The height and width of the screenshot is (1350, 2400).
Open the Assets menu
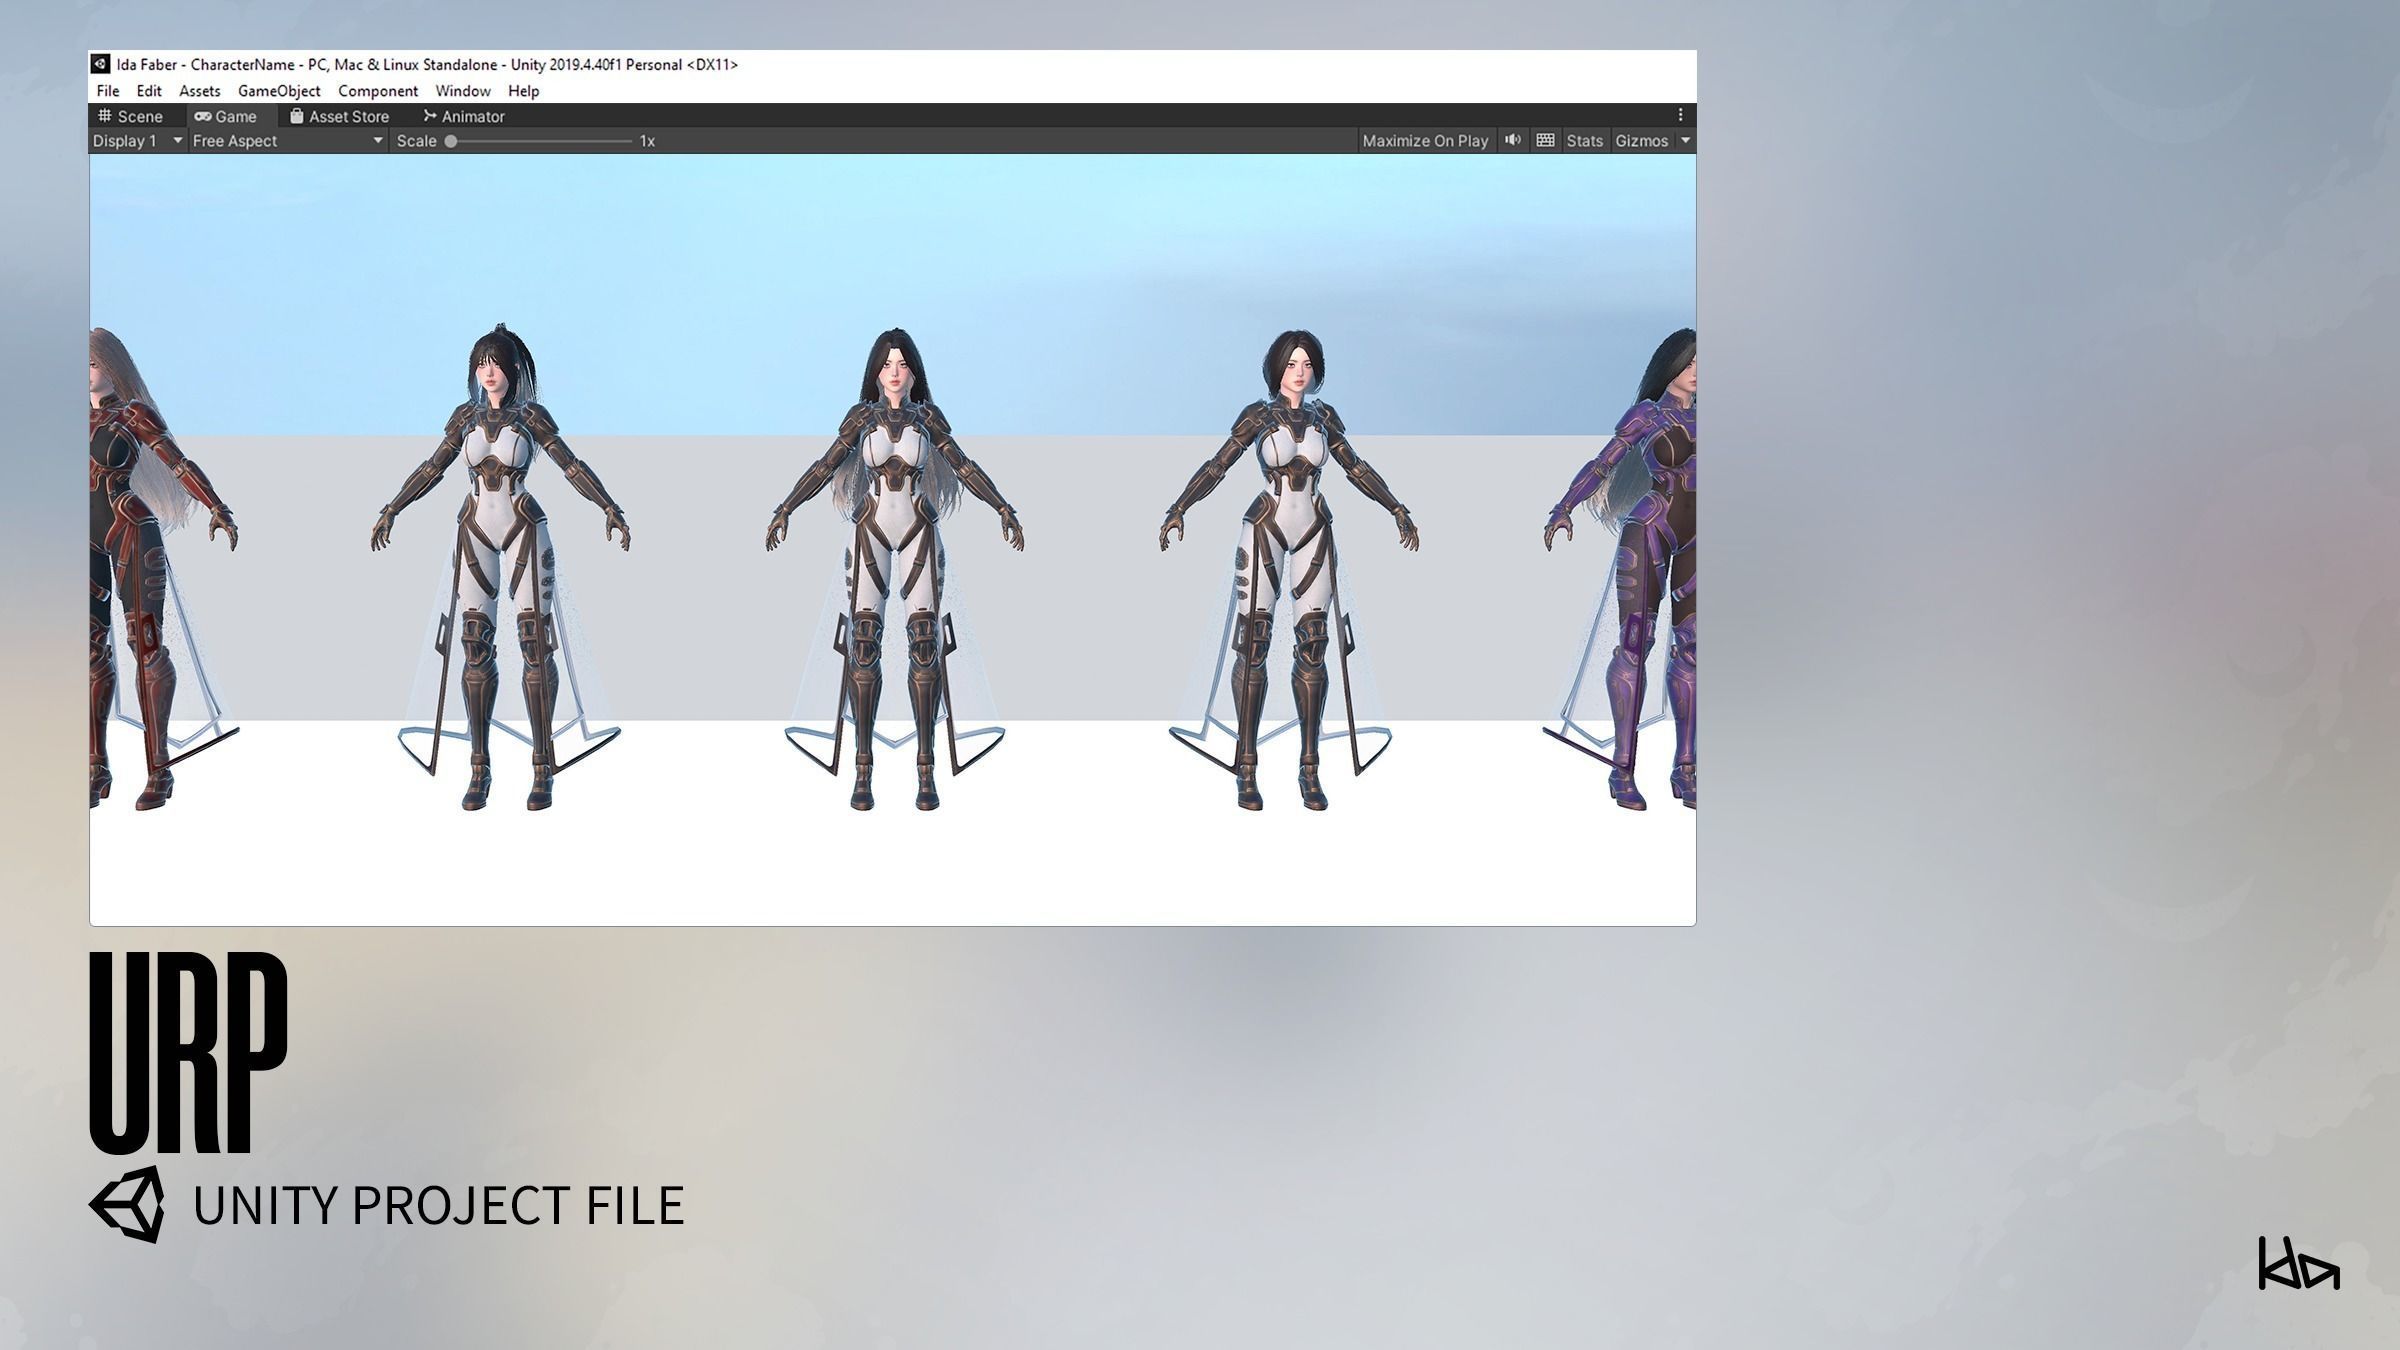coord(199,91)
